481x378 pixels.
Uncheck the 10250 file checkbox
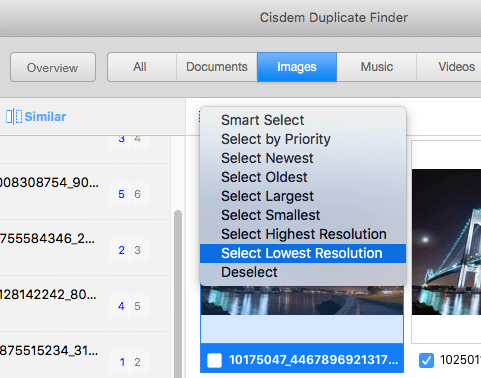click(426, 360)
